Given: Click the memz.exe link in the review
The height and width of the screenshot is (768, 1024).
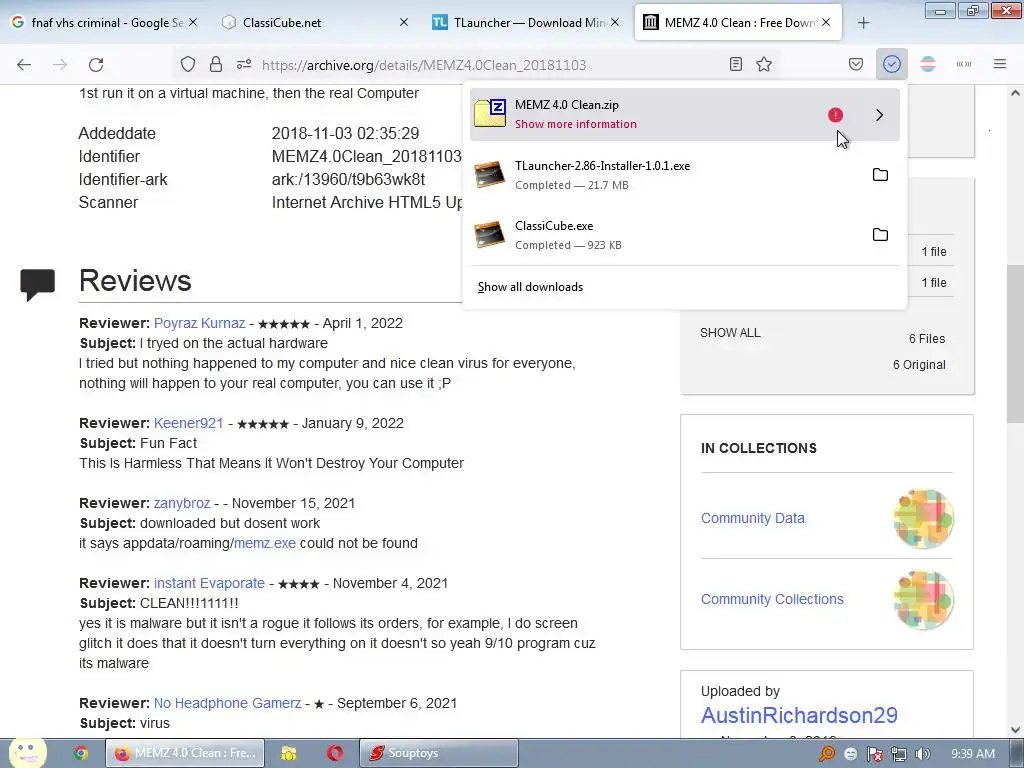Looking at the screenshot, I should (x=264, y=543).
